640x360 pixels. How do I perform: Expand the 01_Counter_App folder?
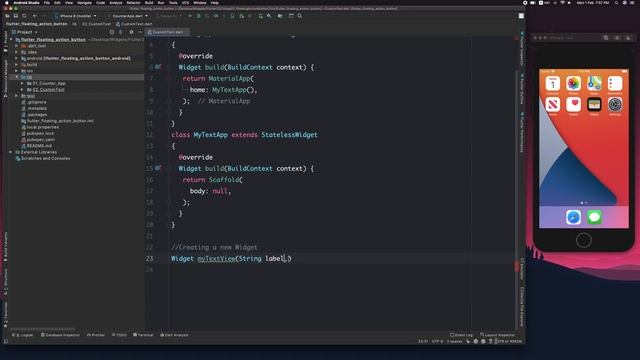click(22, 83)
